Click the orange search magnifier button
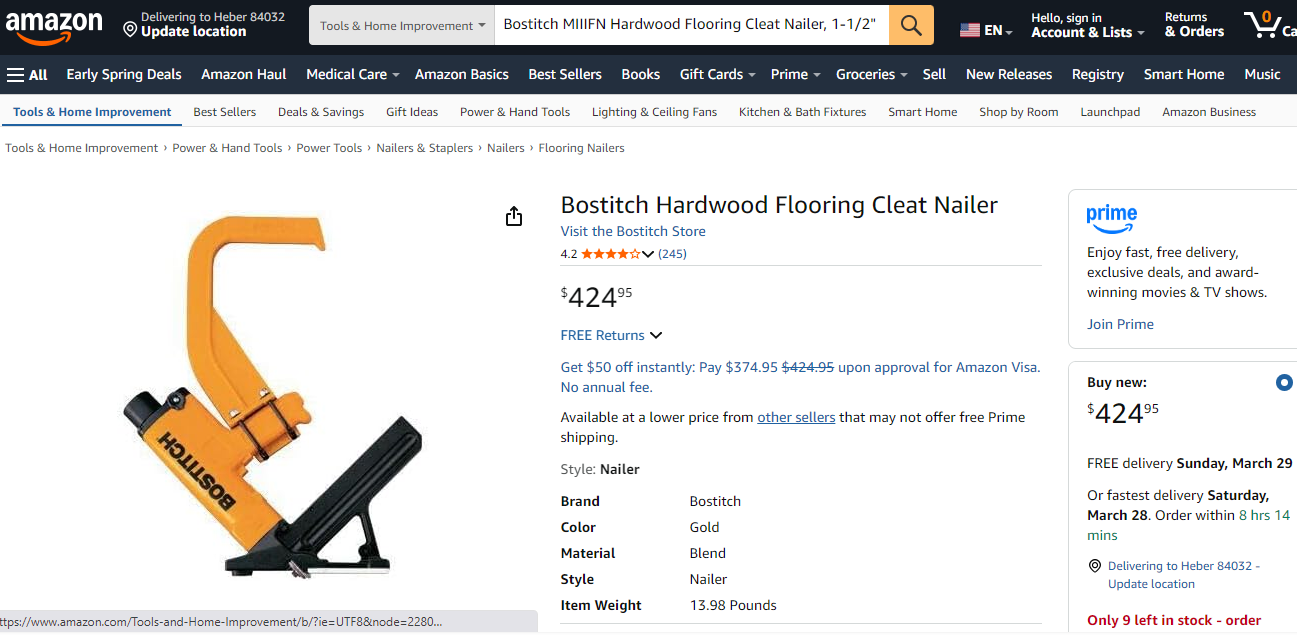Screen dimensions: 1297x635 911,25
